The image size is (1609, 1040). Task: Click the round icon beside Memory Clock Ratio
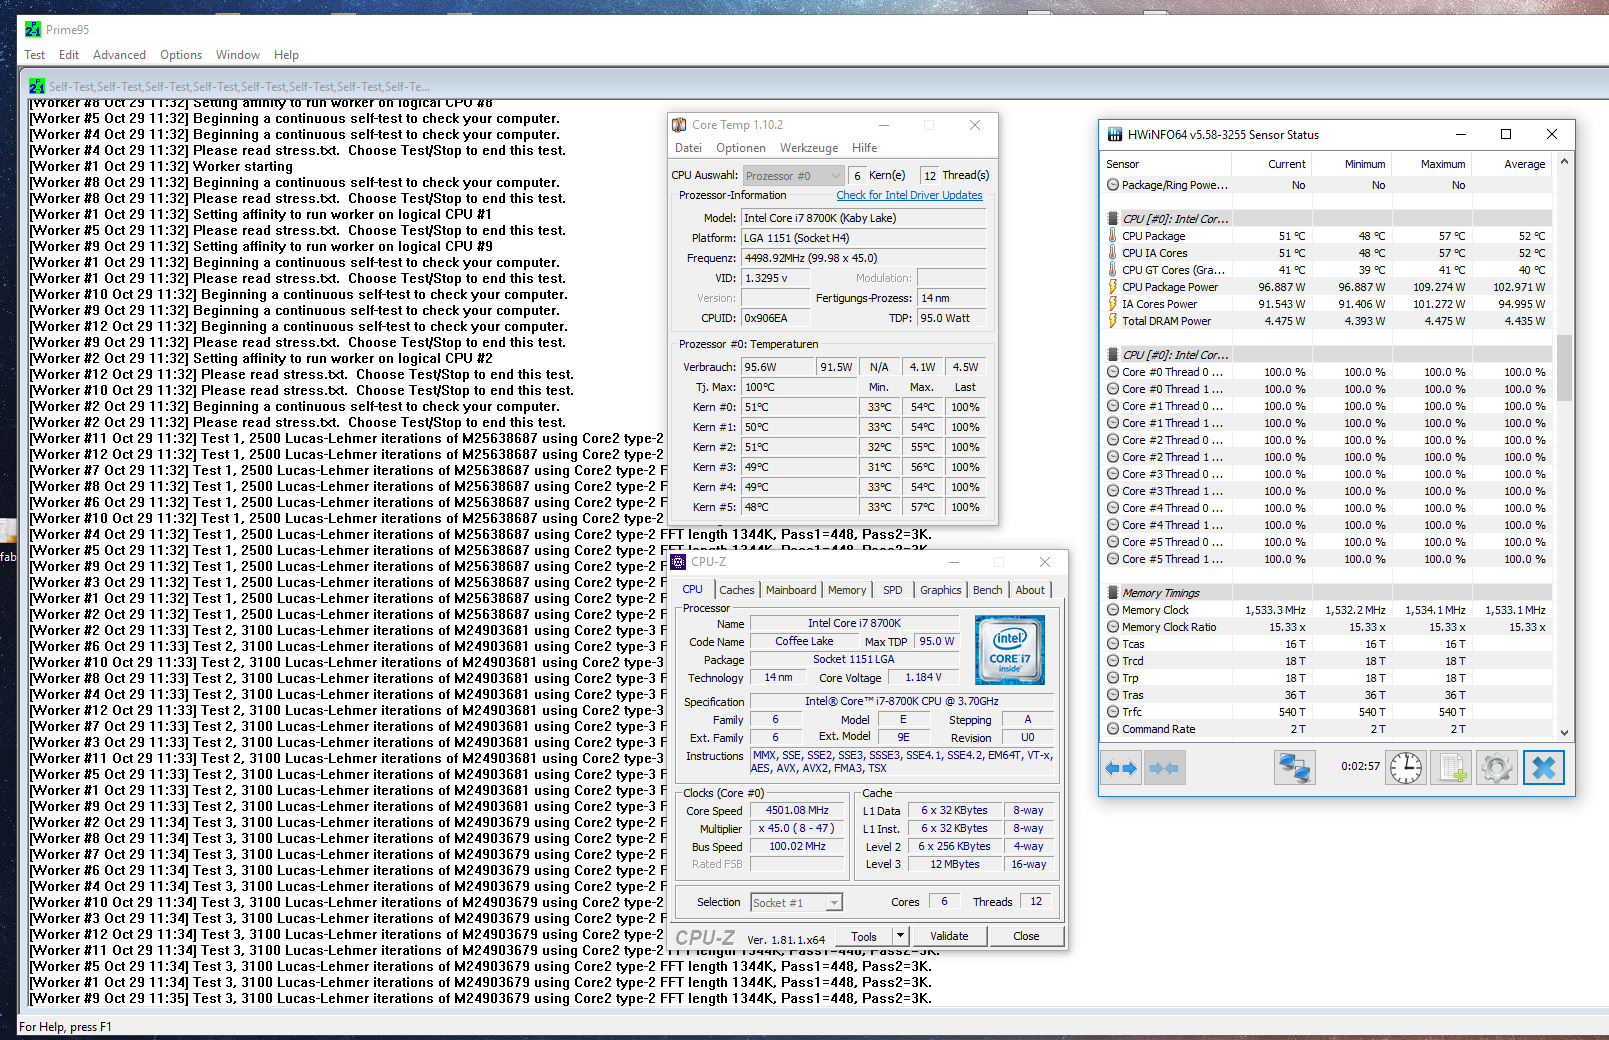[1113, 627]
